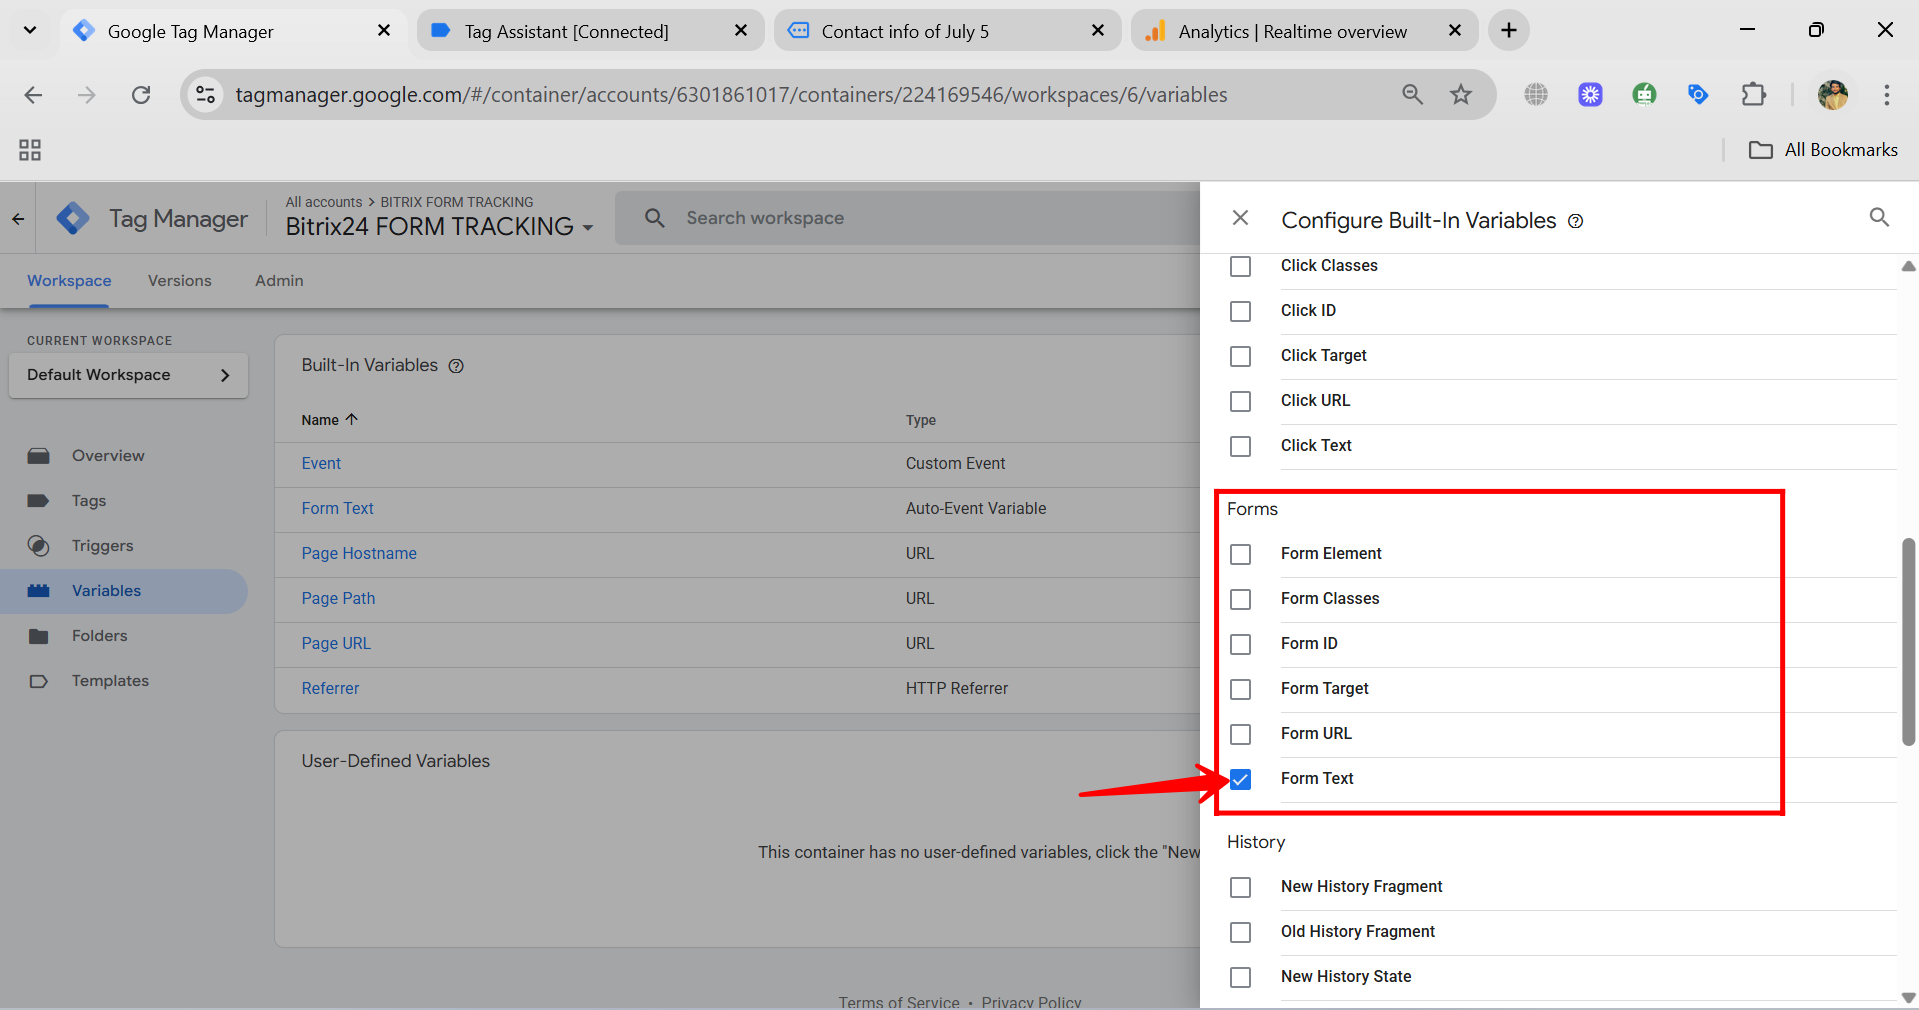Open Tags in the sidebar

pos(89,500)
